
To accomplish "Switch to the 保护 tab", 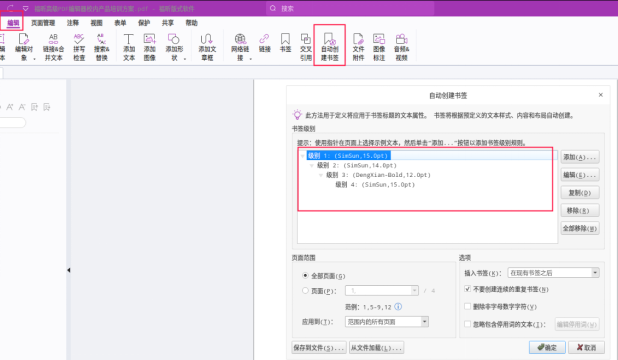I will (x=144, y=23).
